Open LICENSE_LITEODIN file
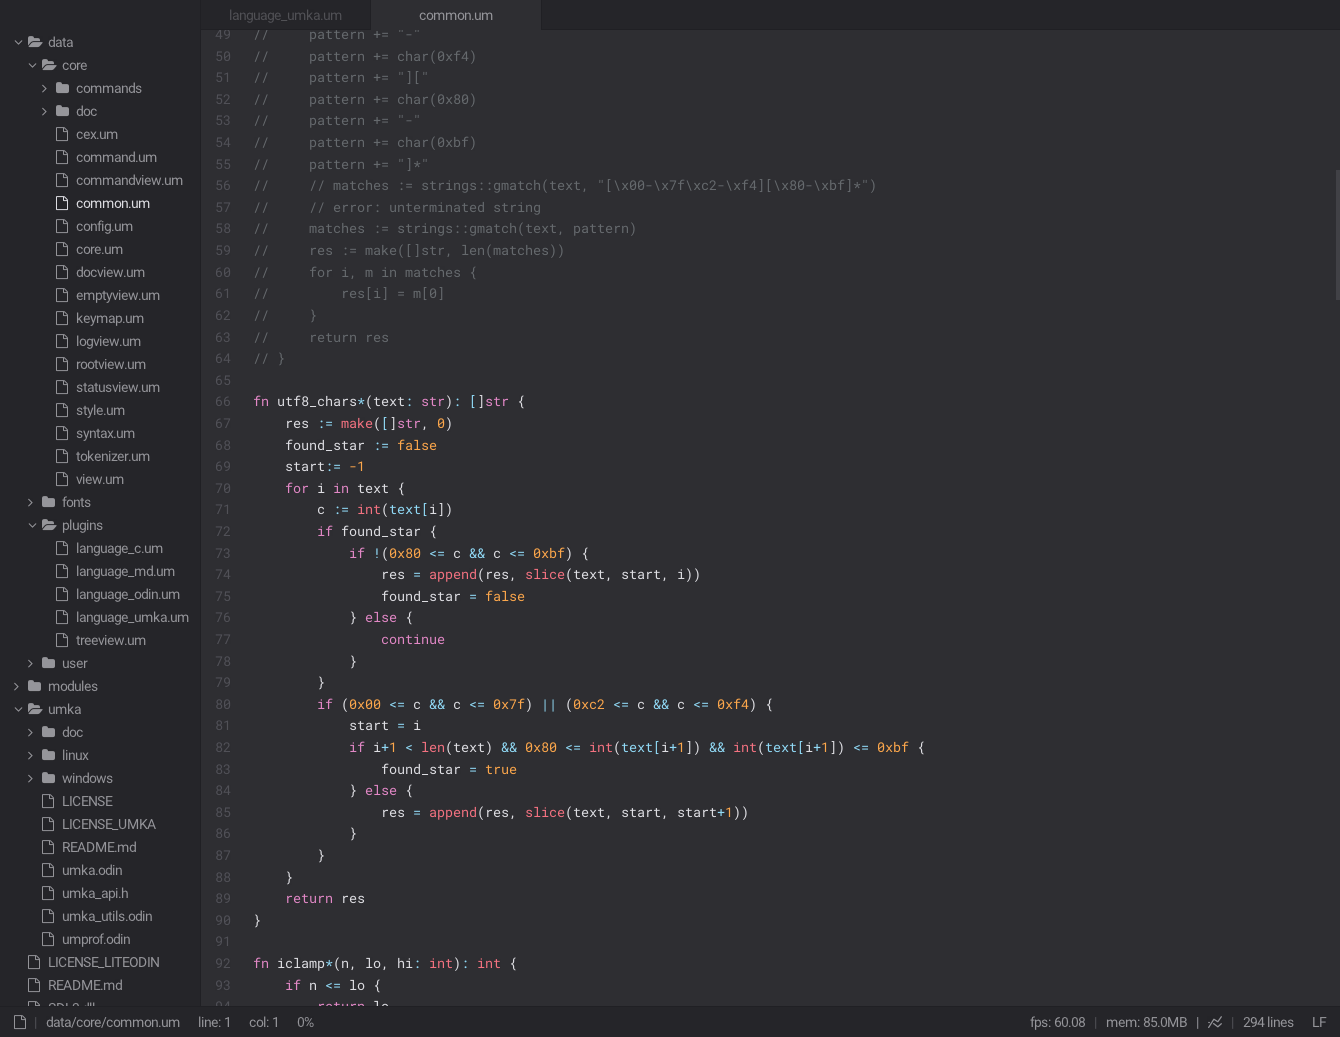Image resolution: width=1340 pixels, height=1037 pixels. (x=104, y=962)
